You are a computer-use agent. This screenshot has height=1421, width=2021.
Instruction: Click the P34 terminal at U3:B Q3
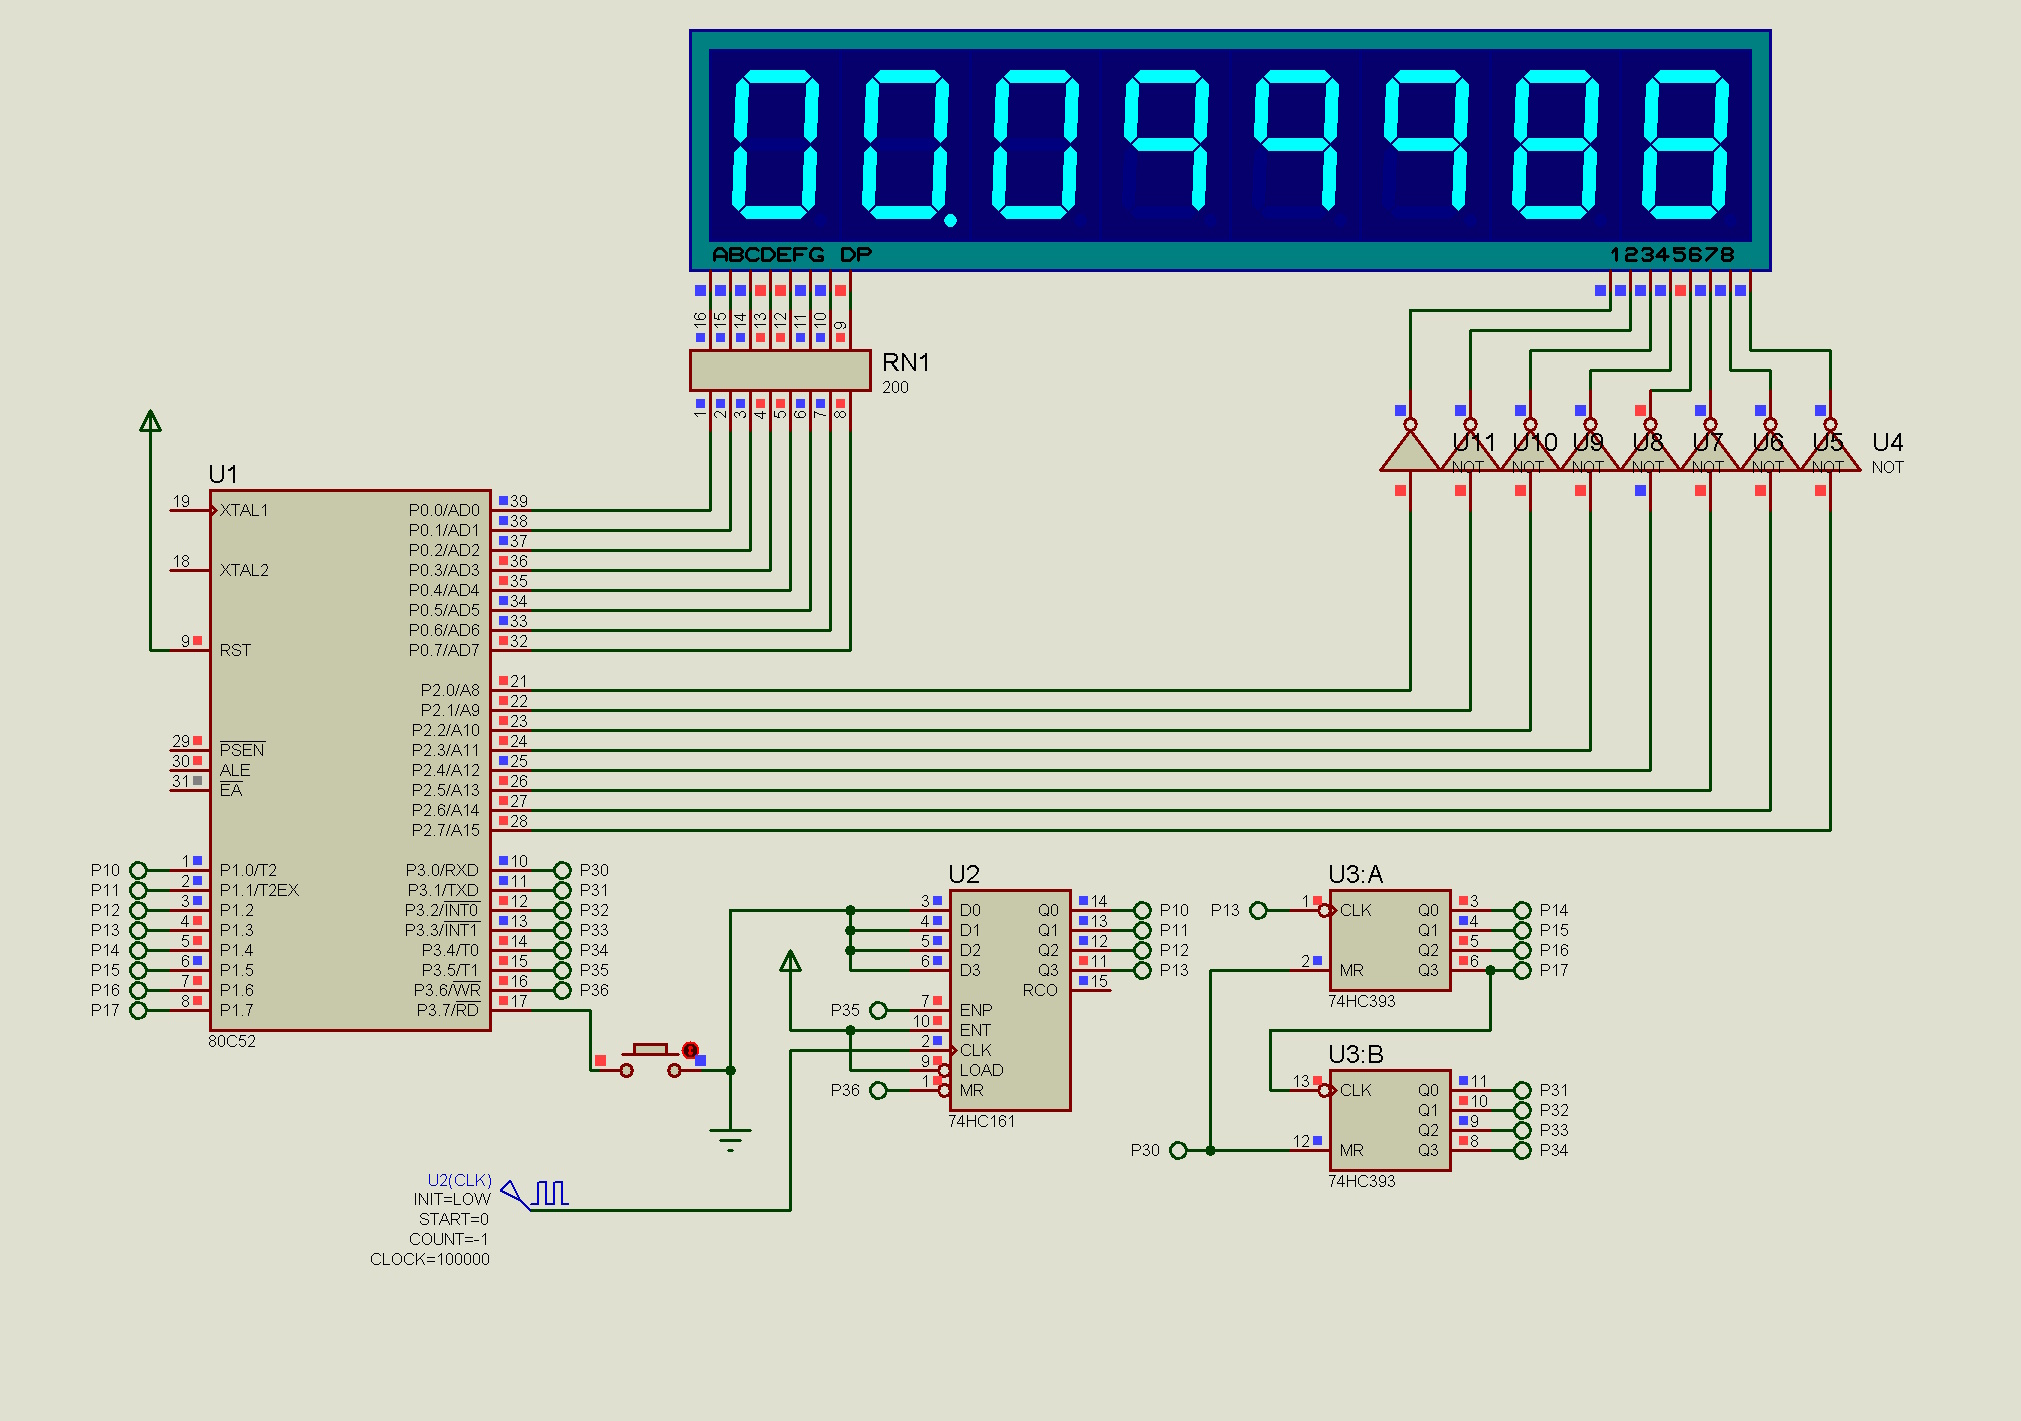point(1522,1150)
